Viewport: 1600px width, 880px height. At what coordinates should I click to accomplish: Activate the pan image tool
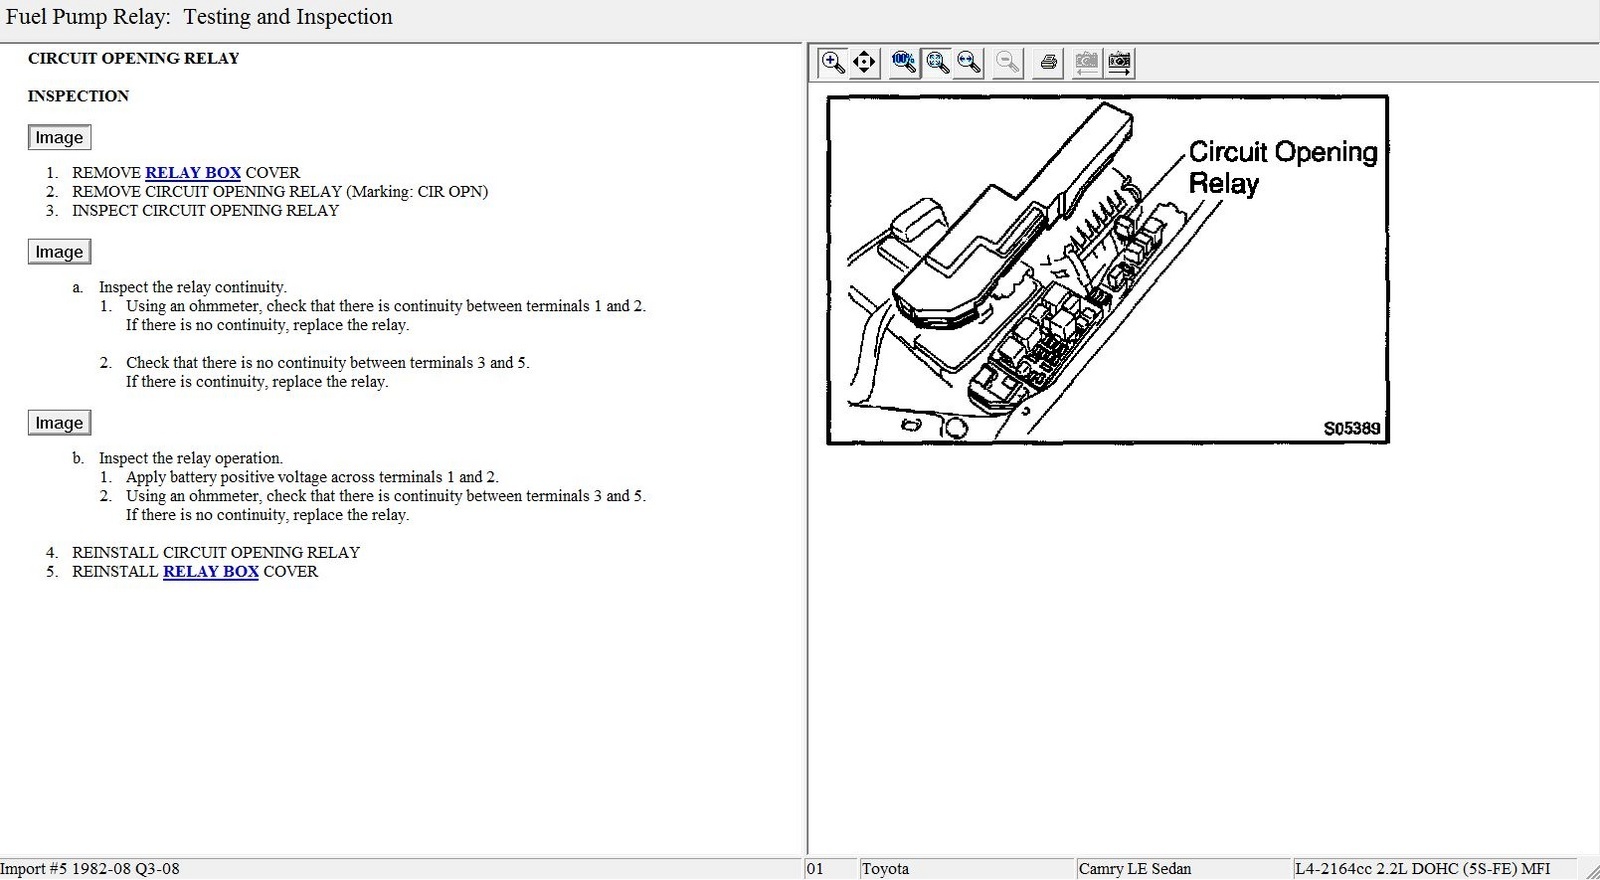864,63
